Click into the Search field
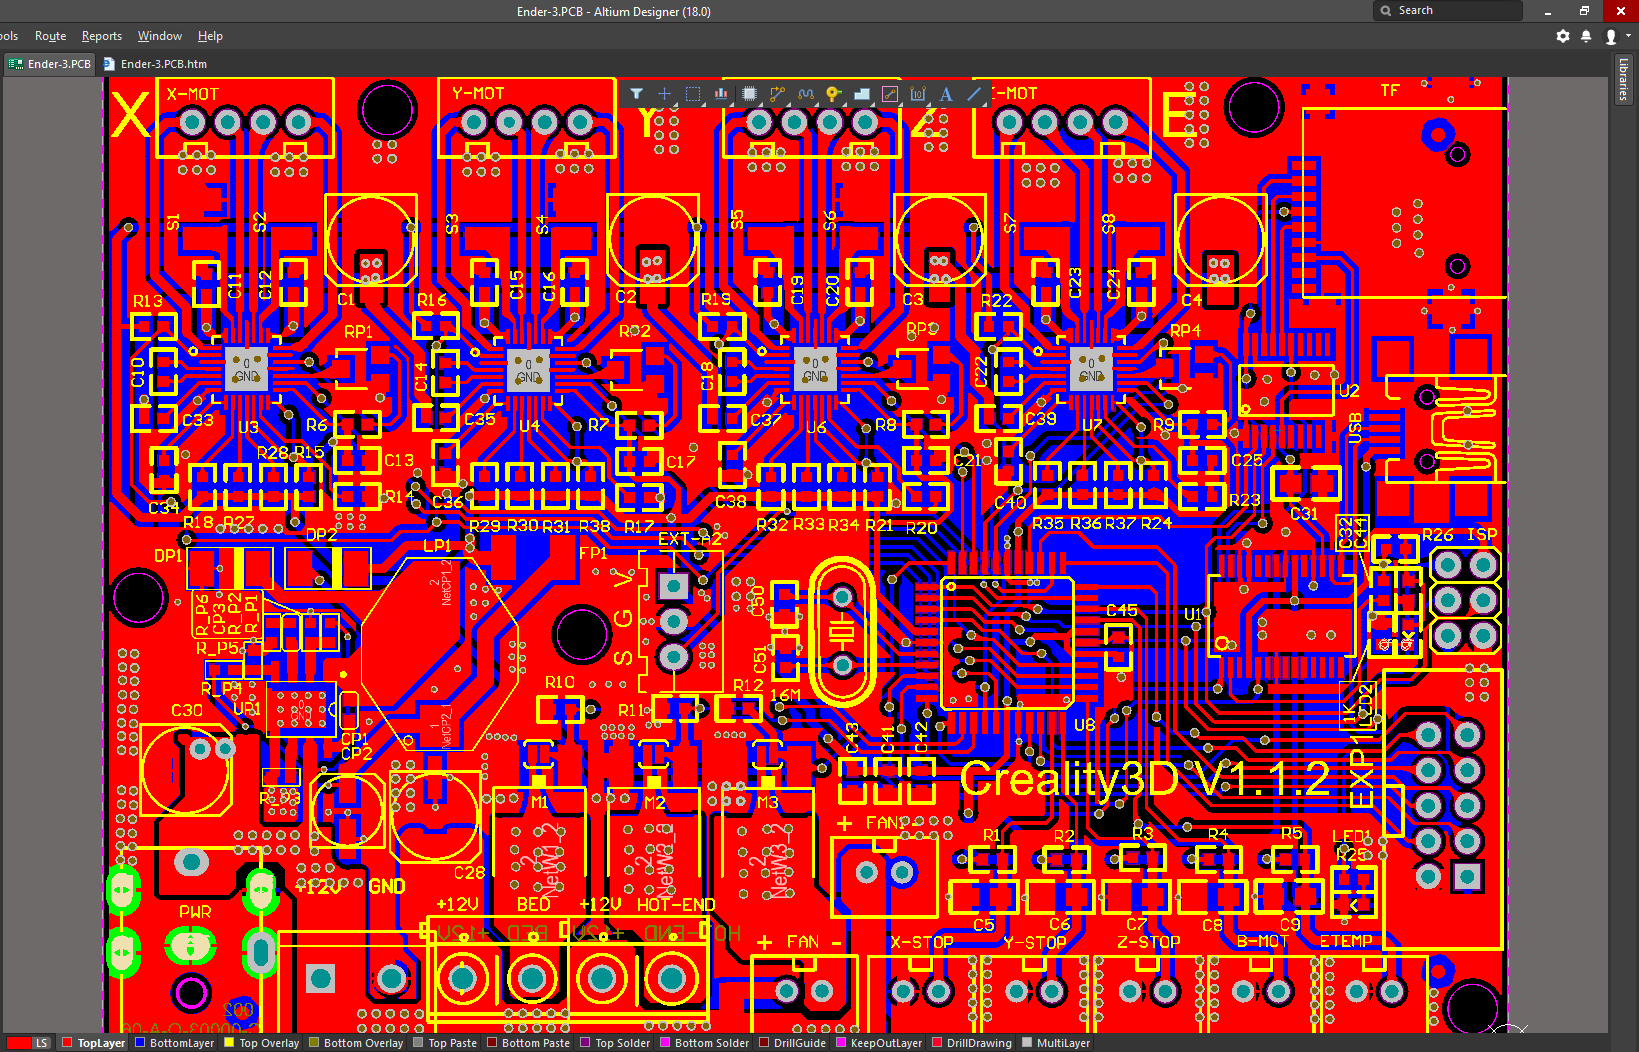1639x1052 pixels. coord(1448,11)
